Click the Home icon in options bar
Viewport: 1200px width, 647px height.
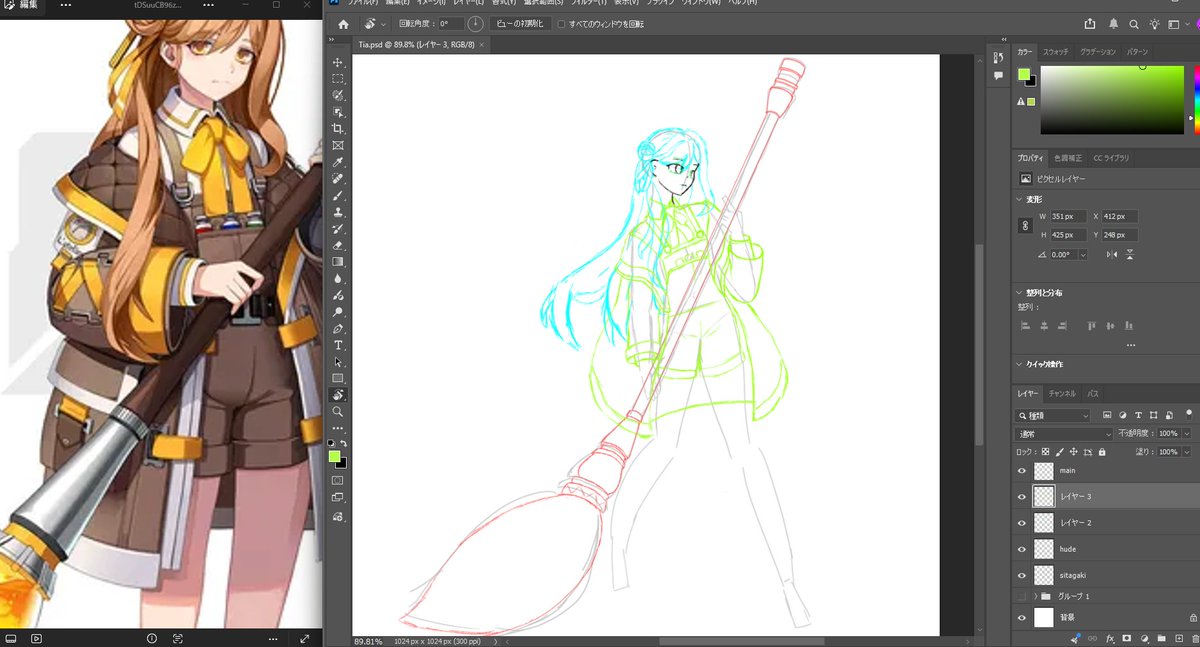pos(343,23)
